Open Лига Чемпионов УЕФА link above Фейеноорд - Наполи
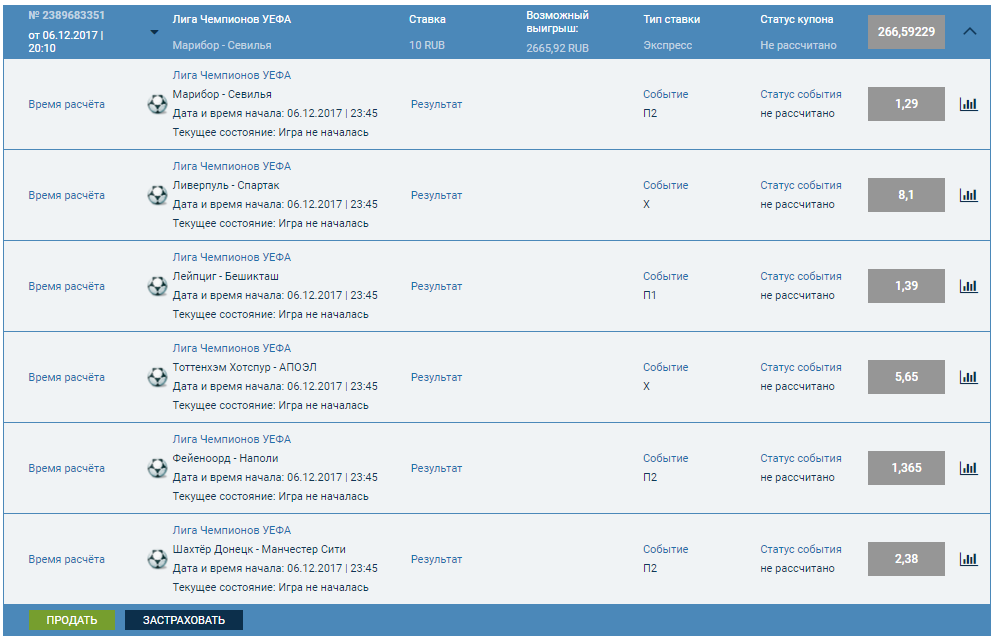This screenshot has height=636, width=996. point(232,439)
